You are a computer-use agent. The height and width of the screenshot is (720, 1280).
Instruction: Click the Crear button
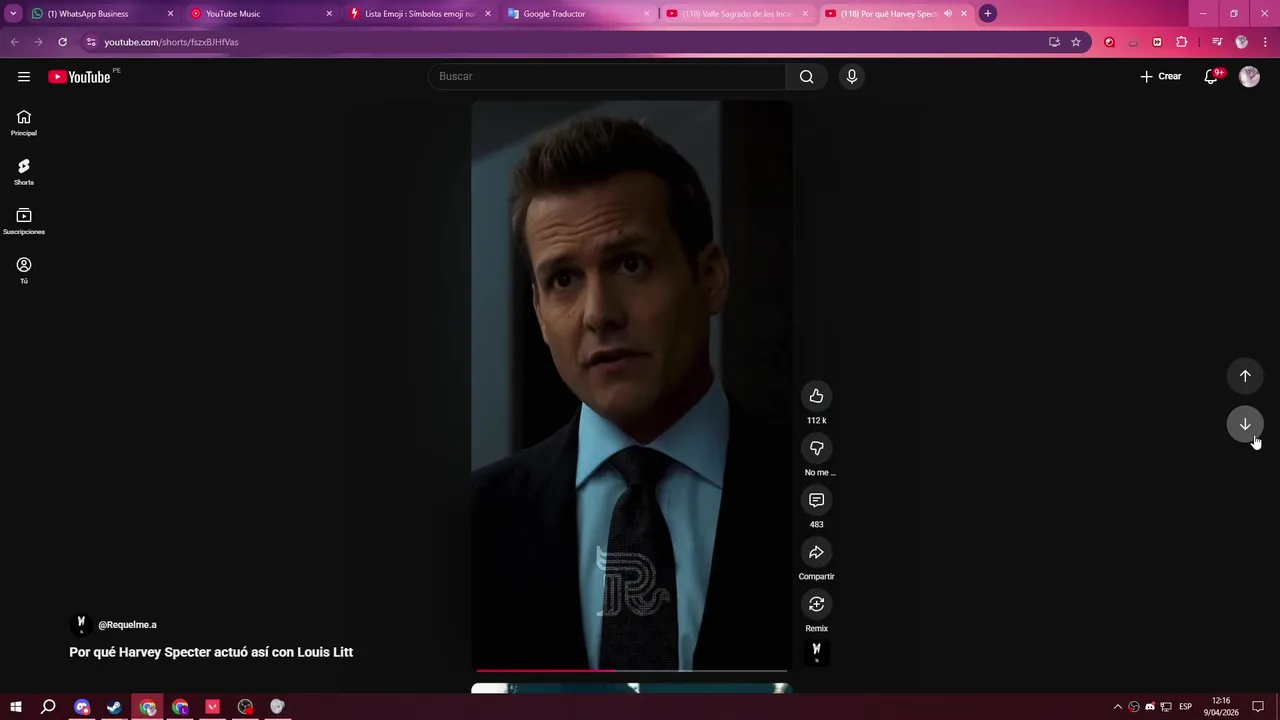click(1161, 77)
